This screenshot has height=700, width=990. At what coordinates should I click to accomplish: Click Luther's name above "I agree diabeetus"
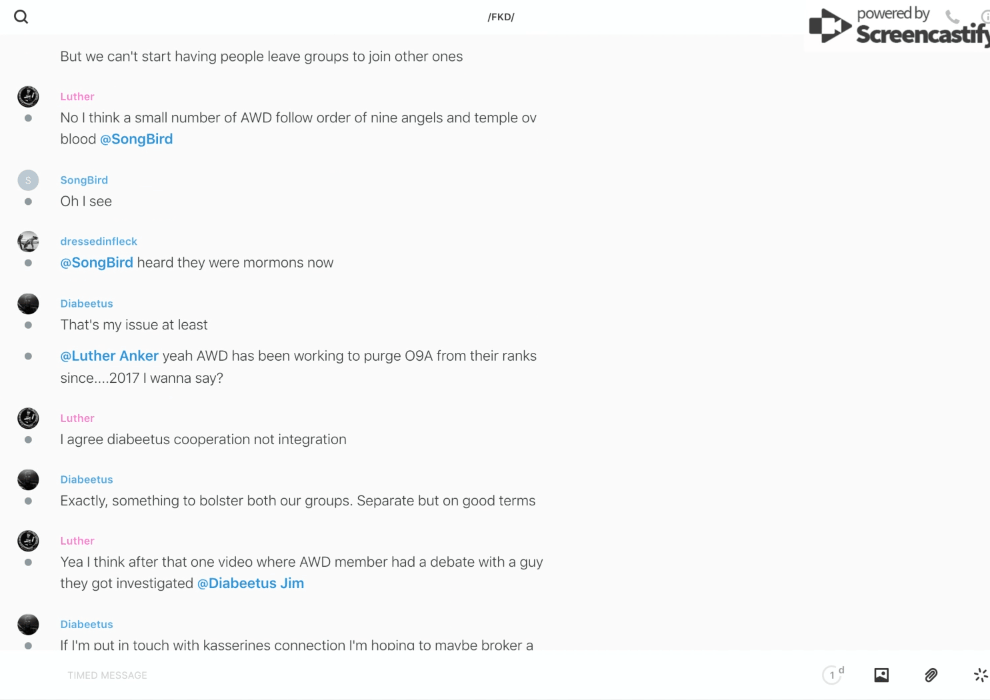77,418
